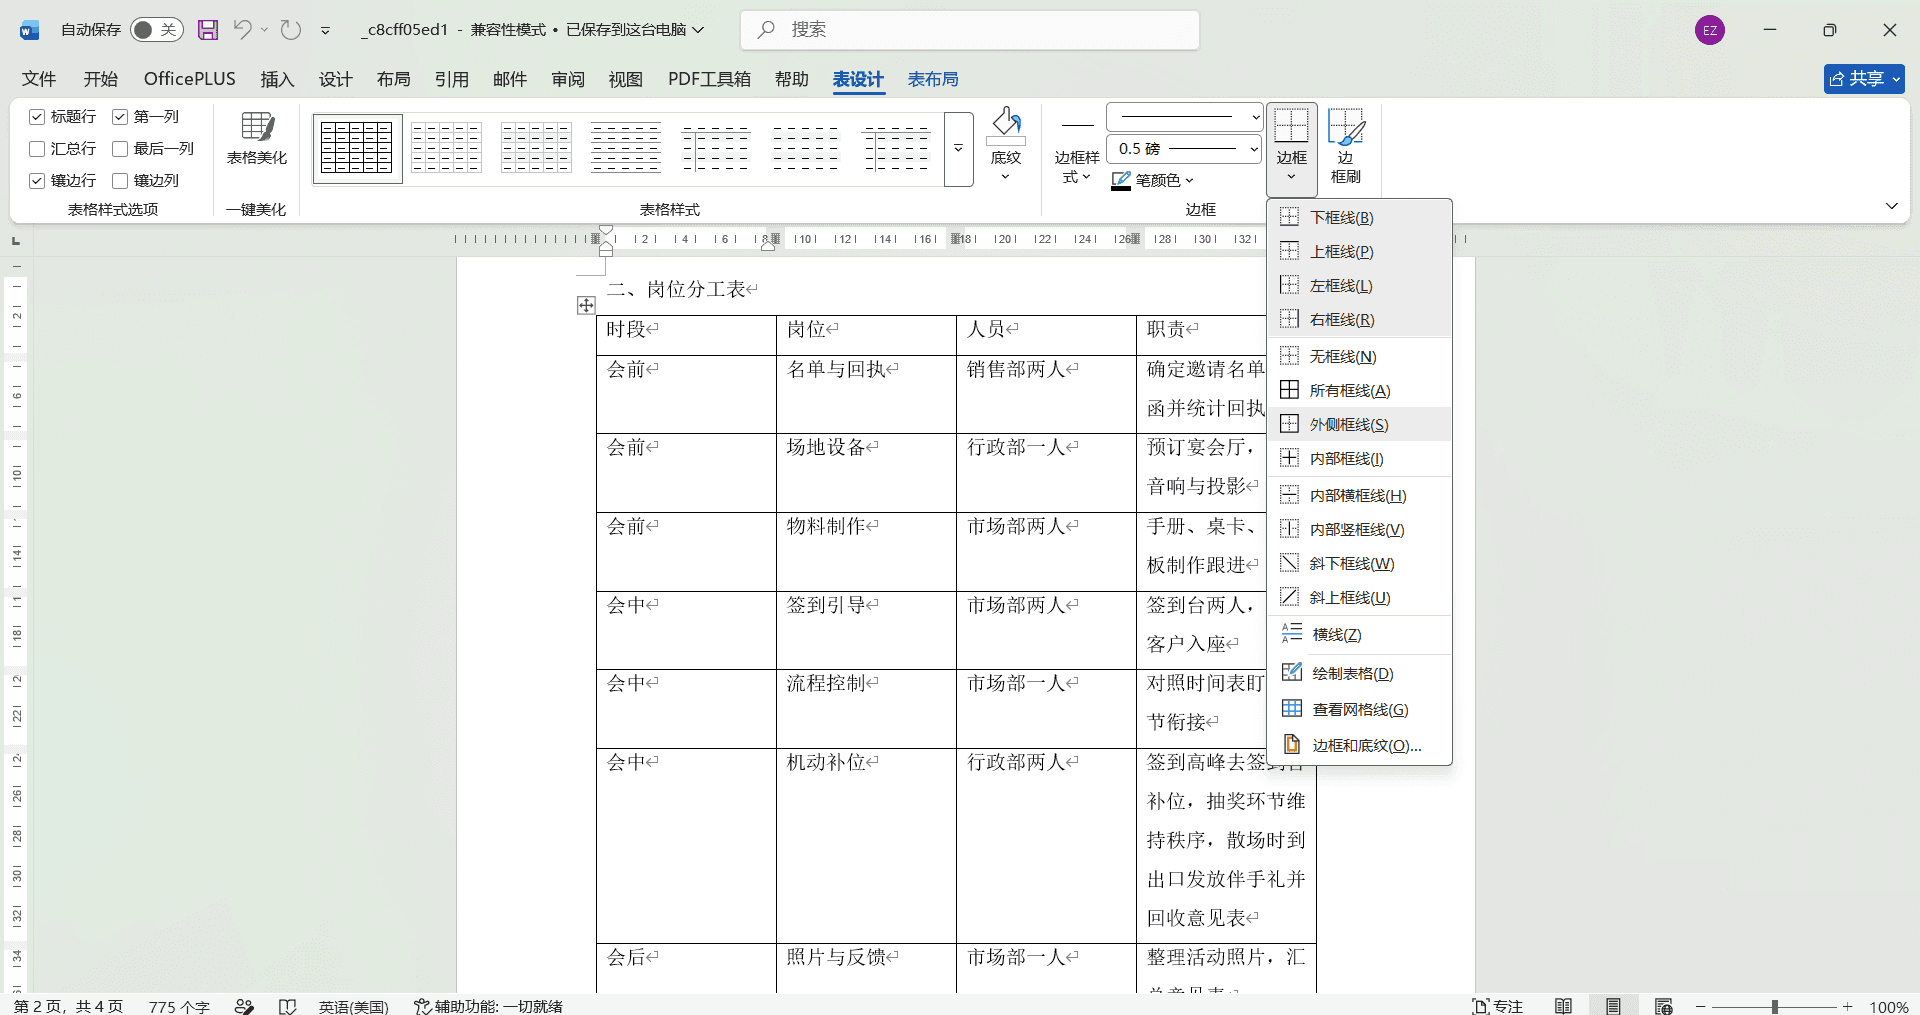The width and height of the screenshot is (1920, 1015).
Task: Click the 搜索 search box
Action: tap(969, 30)
